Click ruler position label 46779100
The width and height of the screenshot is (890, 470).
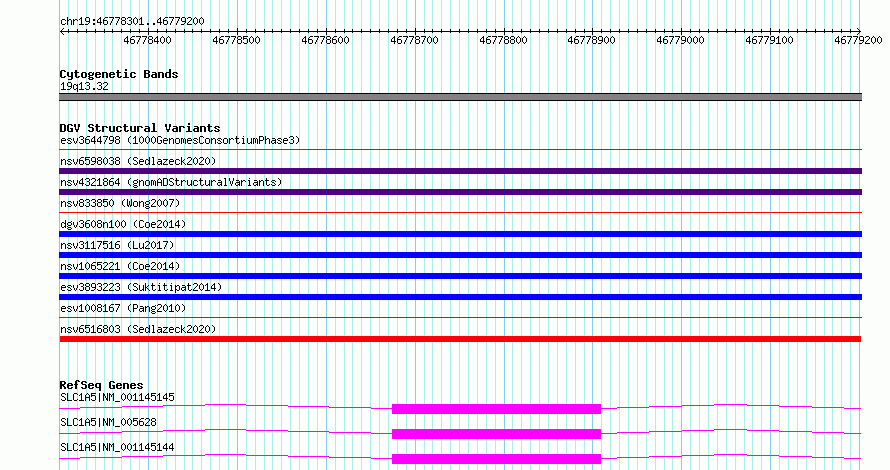770,40
